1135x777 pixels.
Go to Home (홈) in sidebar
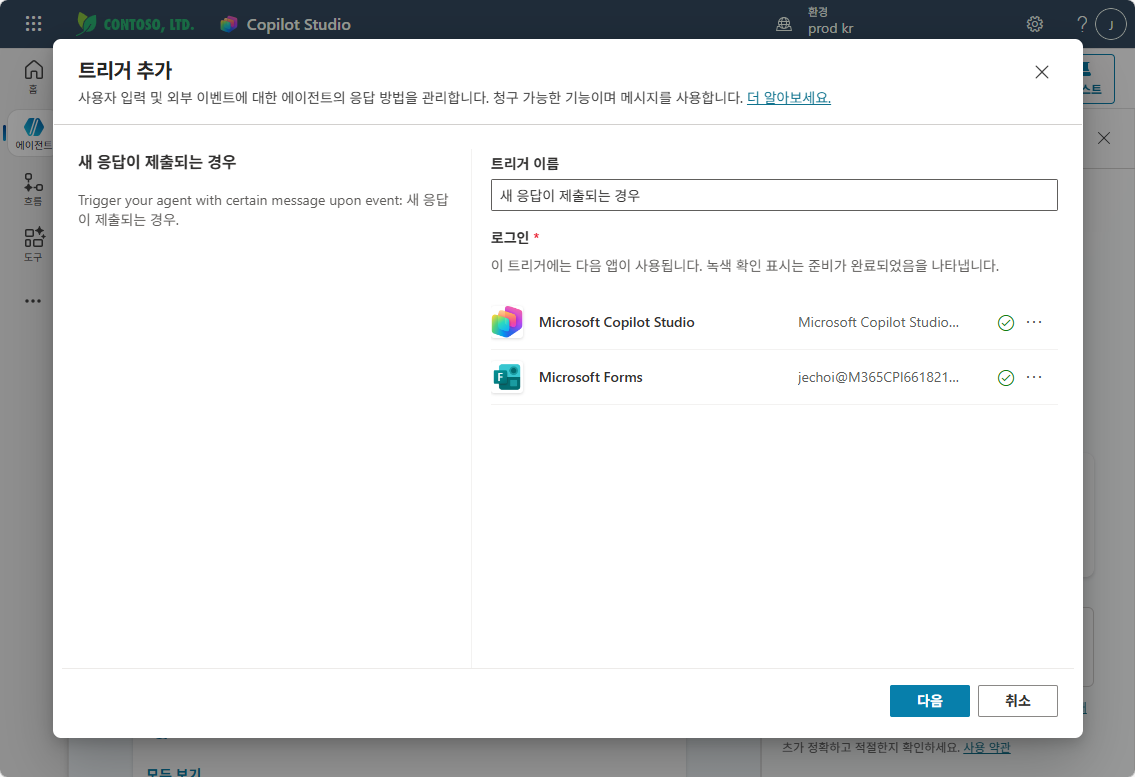33,77
